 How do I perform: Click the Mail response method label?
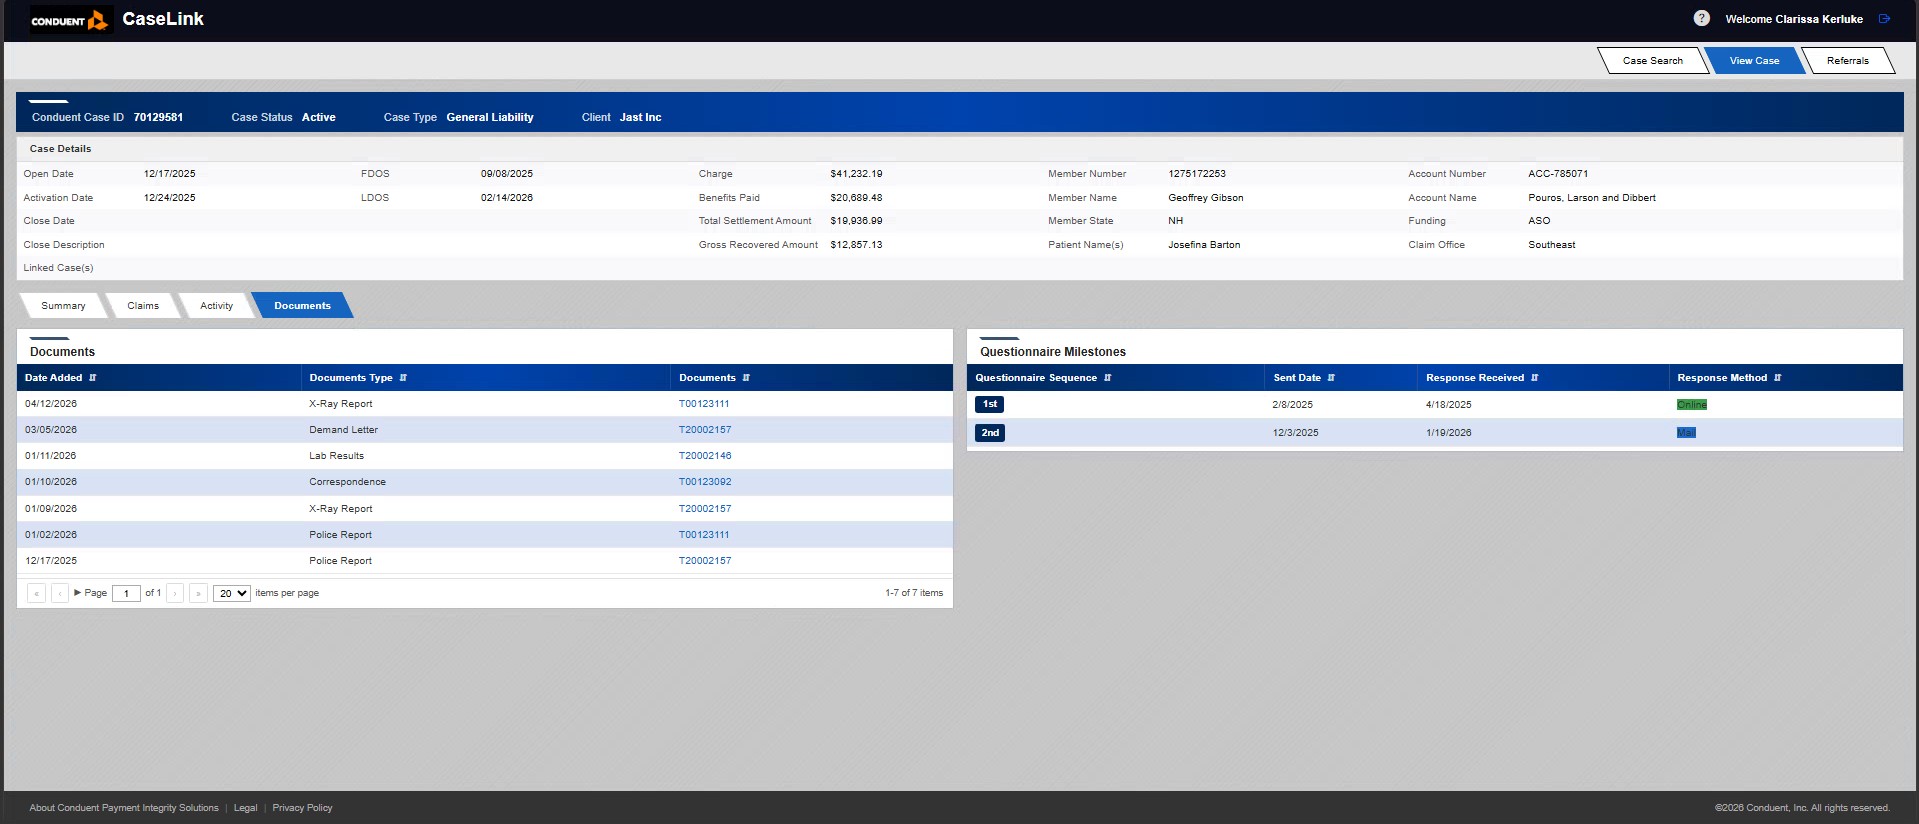point(1686,433)
